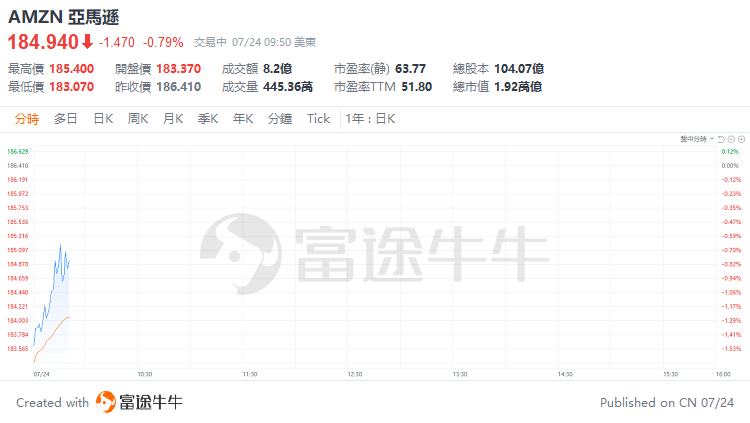Select the 月K monthly chart tab
Screen dimensions: 750x423
(x=173, y=119)
